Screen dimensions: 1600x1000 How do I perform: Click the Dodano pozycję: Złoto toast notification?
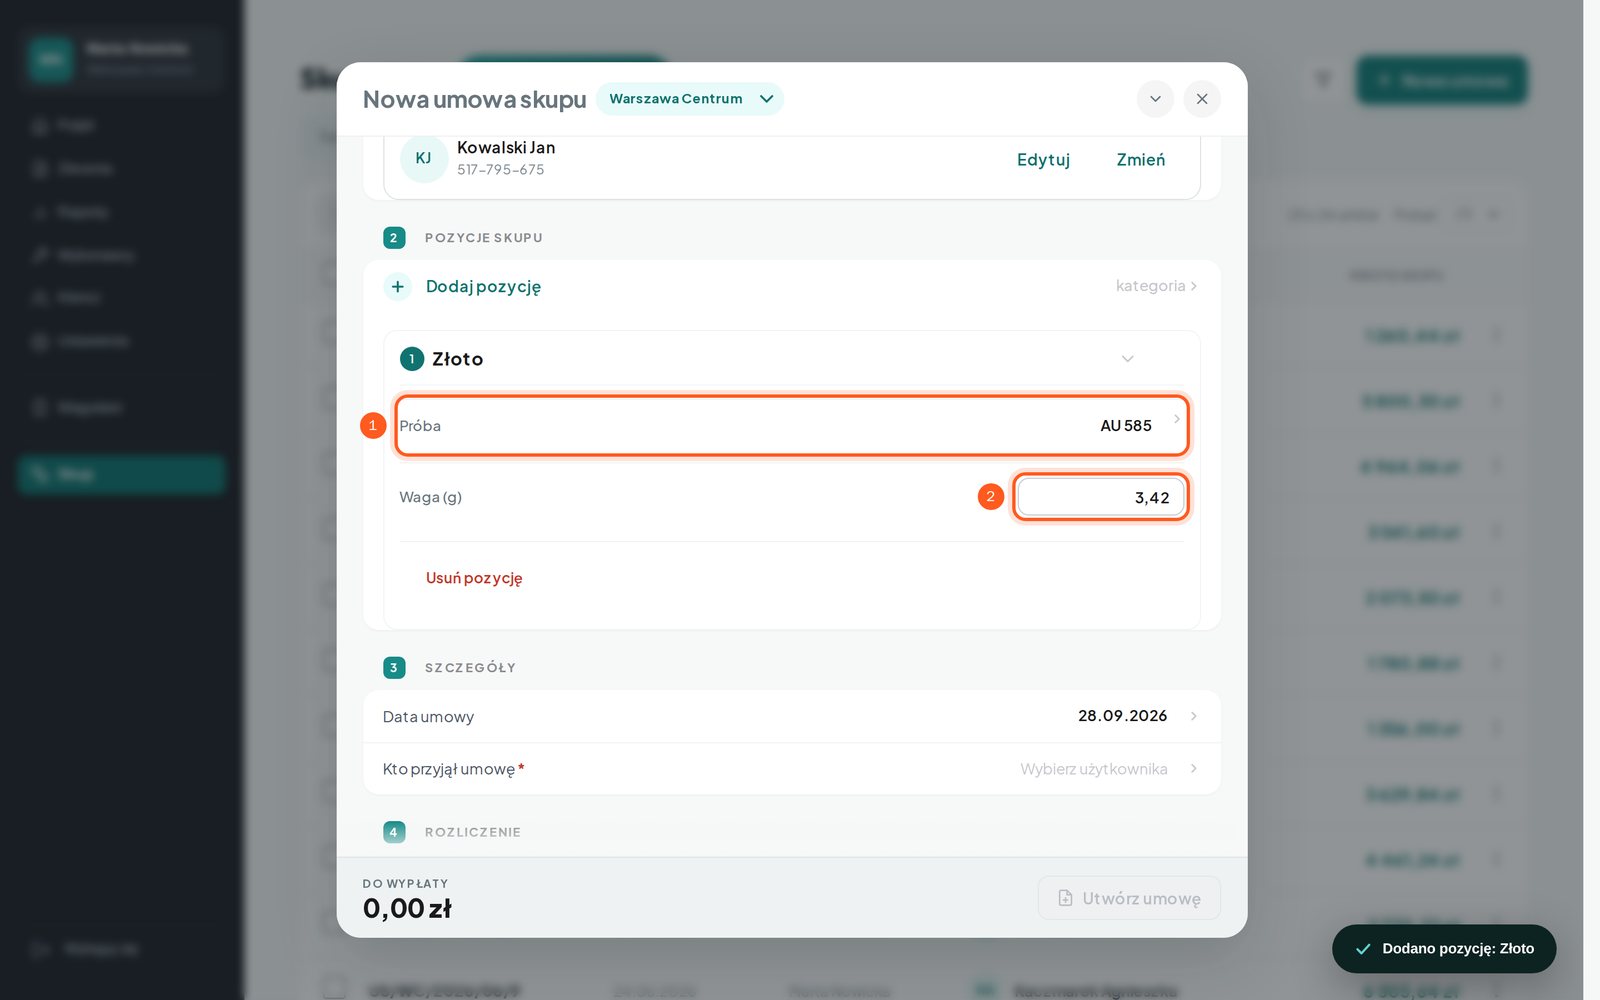click(1444, 949)
